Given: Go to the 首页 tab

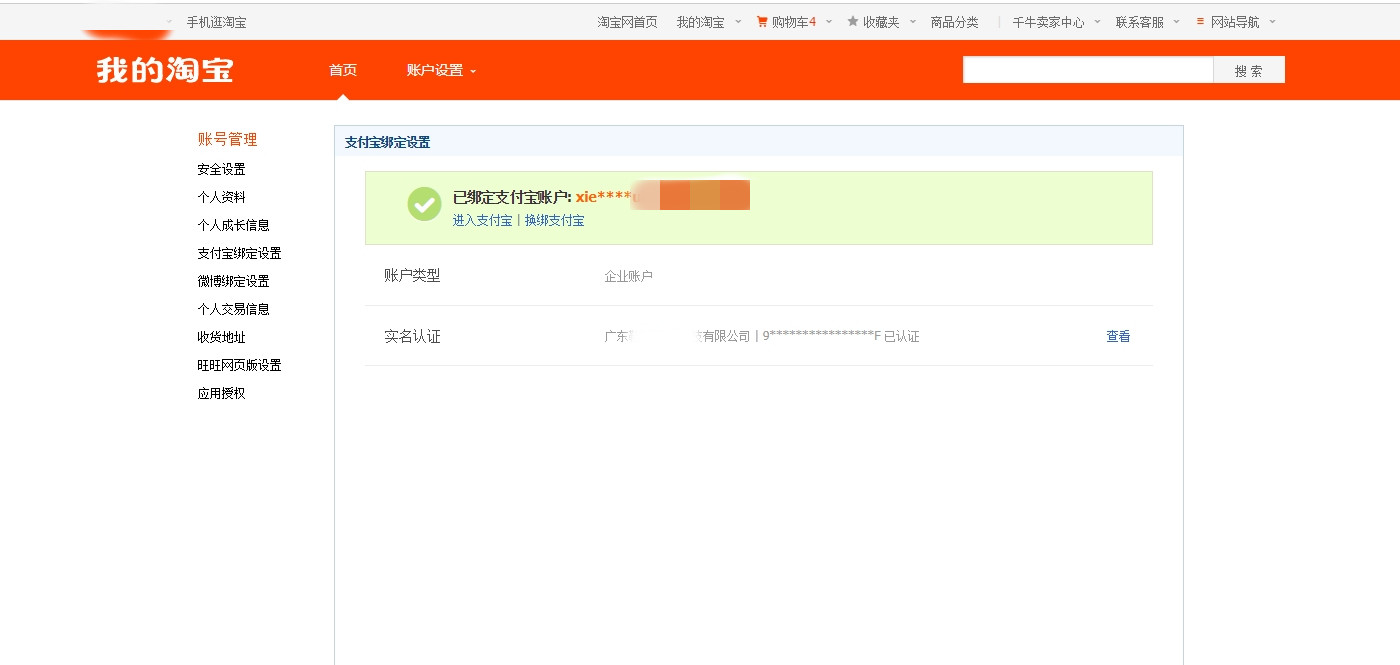Looking at the screenshot, I should (x=343, y=70).
